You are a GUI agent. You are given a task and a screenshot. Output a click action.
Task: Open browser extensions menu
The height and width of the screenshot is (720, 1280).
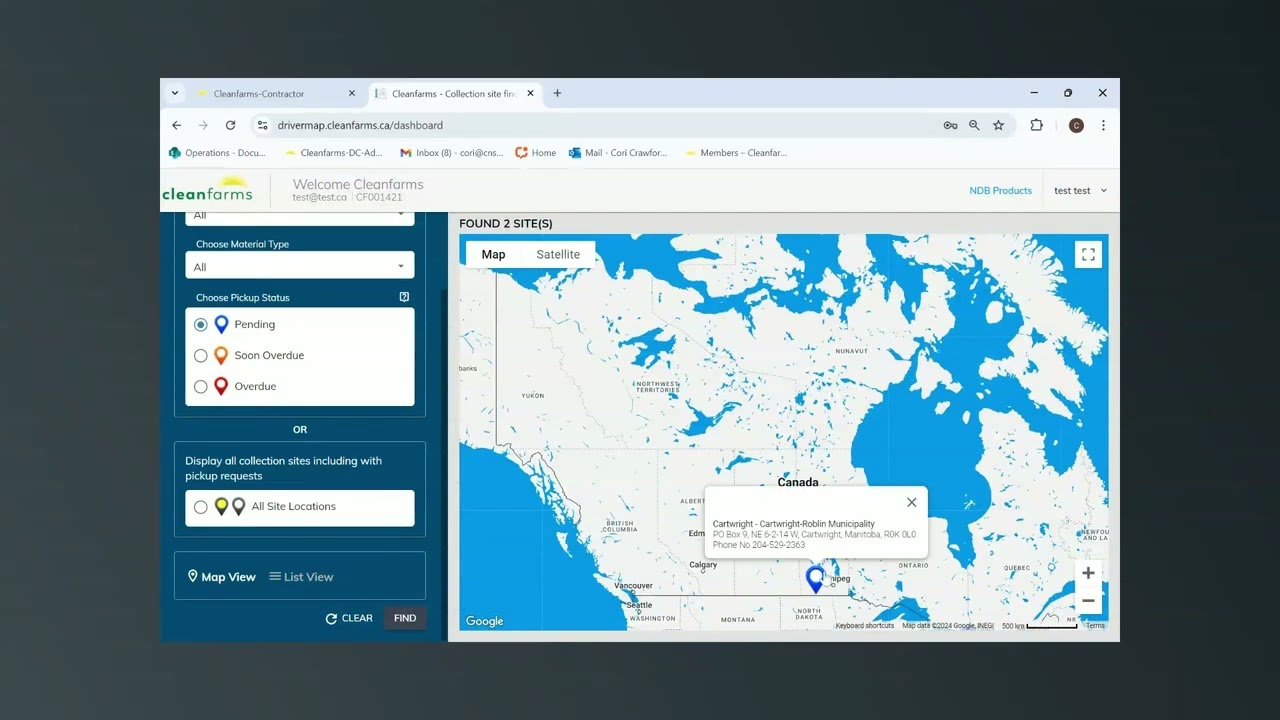(x=1036, y=125)
